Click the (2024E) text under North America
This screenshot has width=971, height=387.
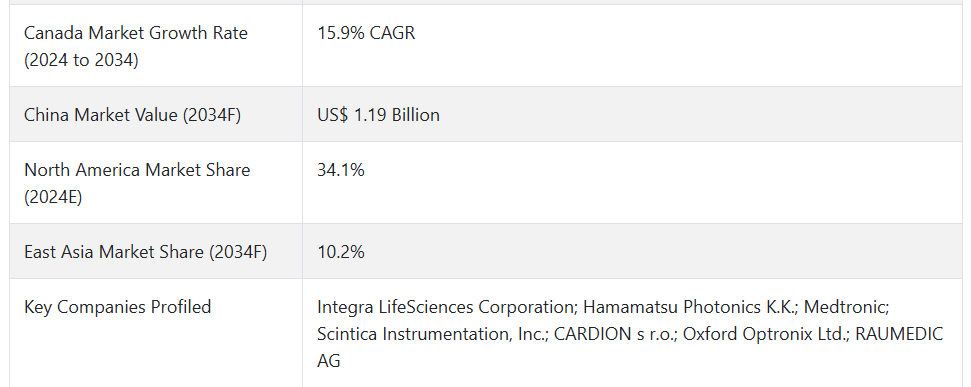coord(53,197)
